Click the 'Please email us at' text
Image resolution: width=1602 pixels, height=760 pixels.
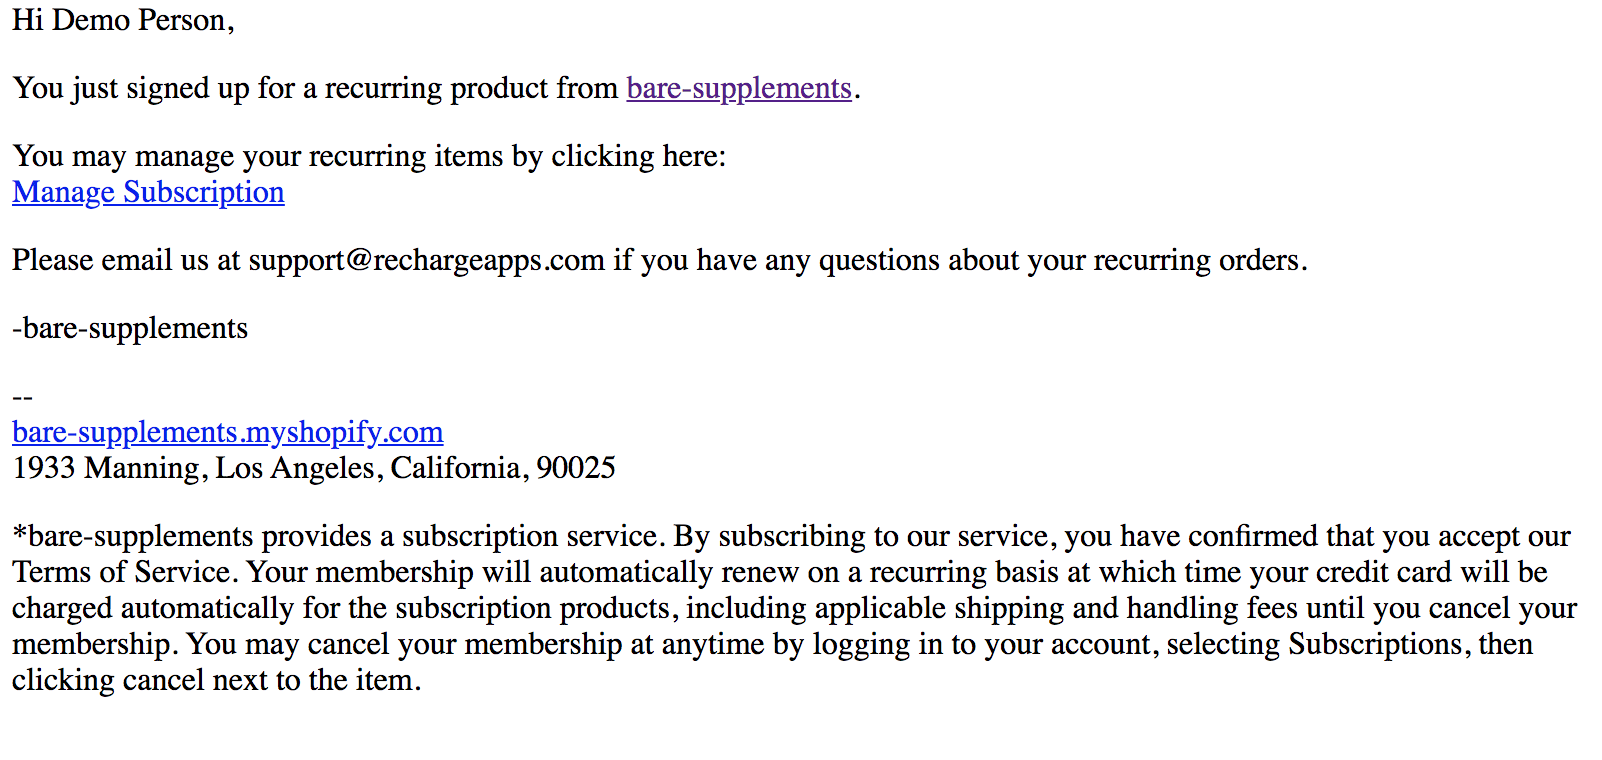[126, 261]
